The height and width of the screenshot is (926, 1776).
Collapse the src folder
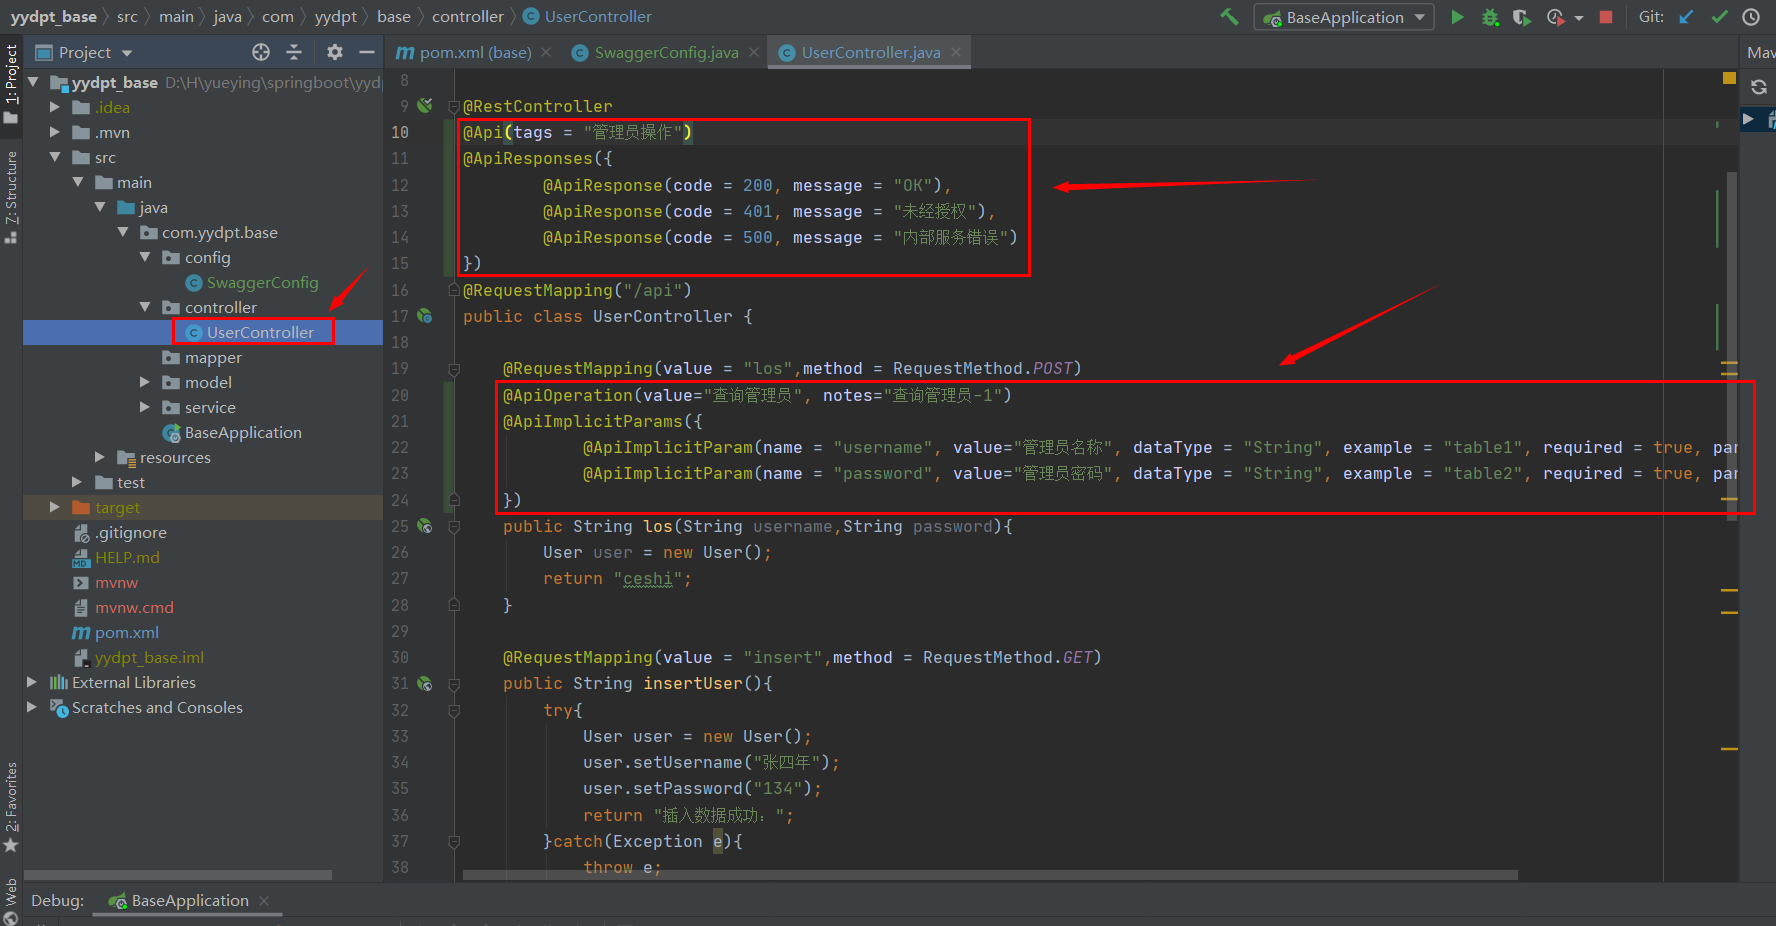[55, 157]
